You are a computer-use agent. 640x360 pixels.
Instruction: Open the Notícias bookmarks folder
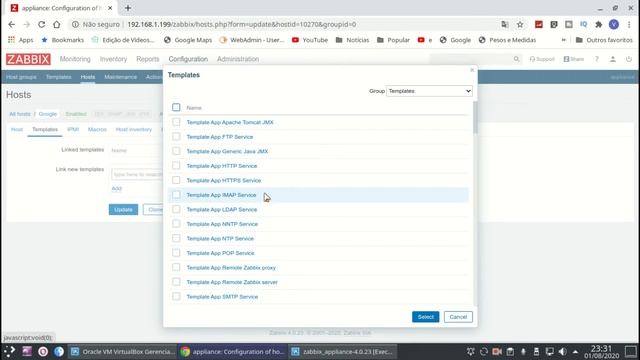pos(352,40)
